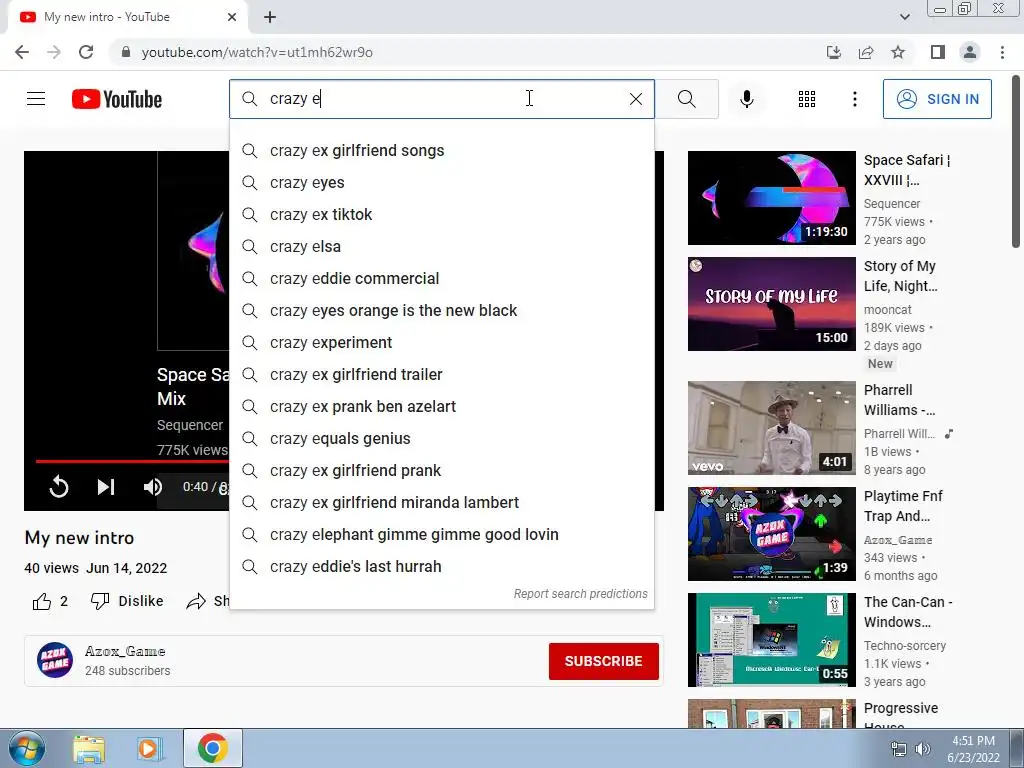Choose crazy ex girlfriend trailer

tap(442, 375)
